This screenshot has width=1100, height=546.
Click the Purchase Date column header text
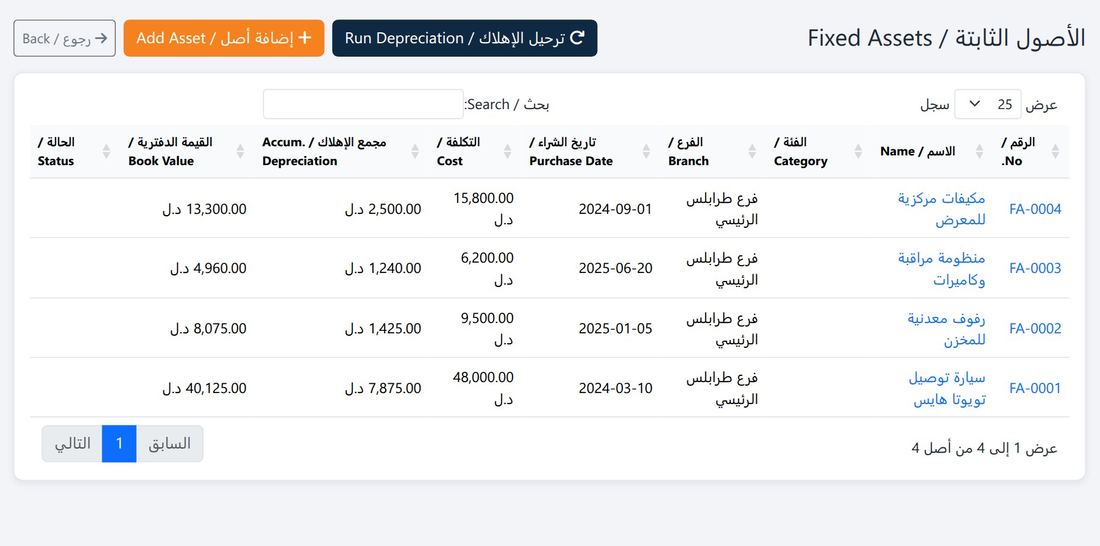571,152
